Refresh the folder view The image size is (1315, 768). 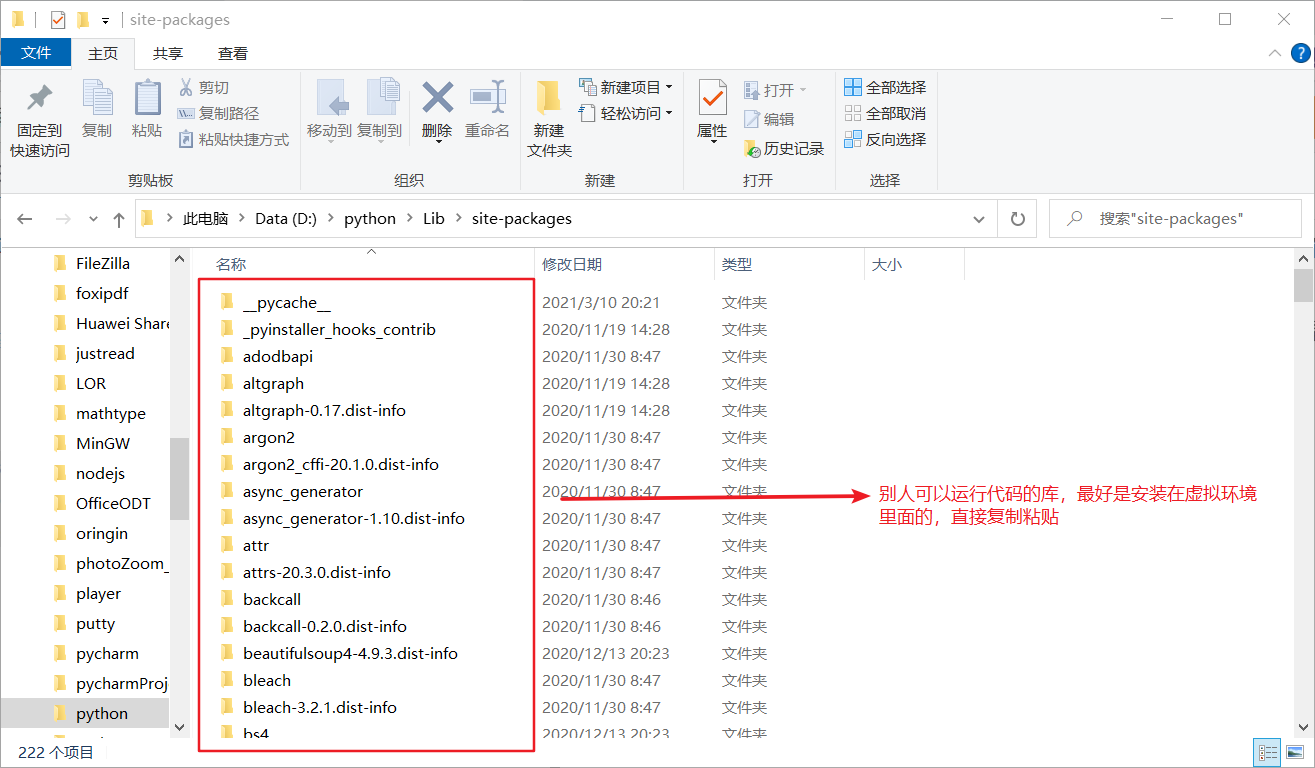point(1017,218)
